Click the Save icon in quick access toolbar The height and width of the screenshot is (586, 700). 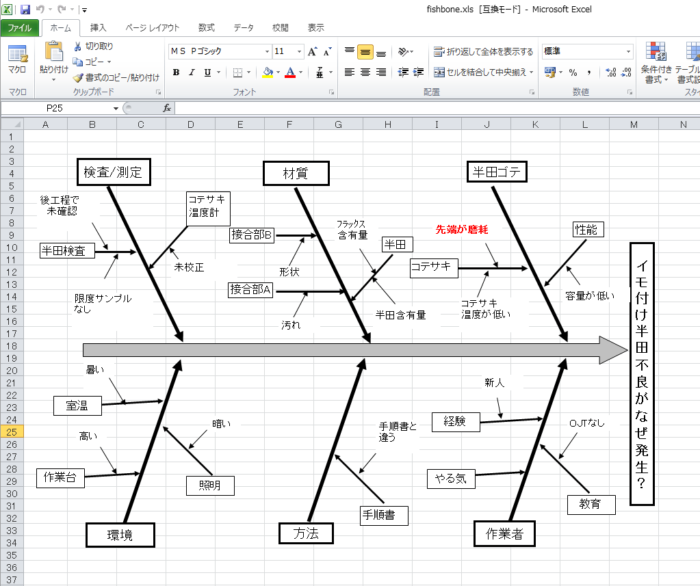tap(25, 9)
